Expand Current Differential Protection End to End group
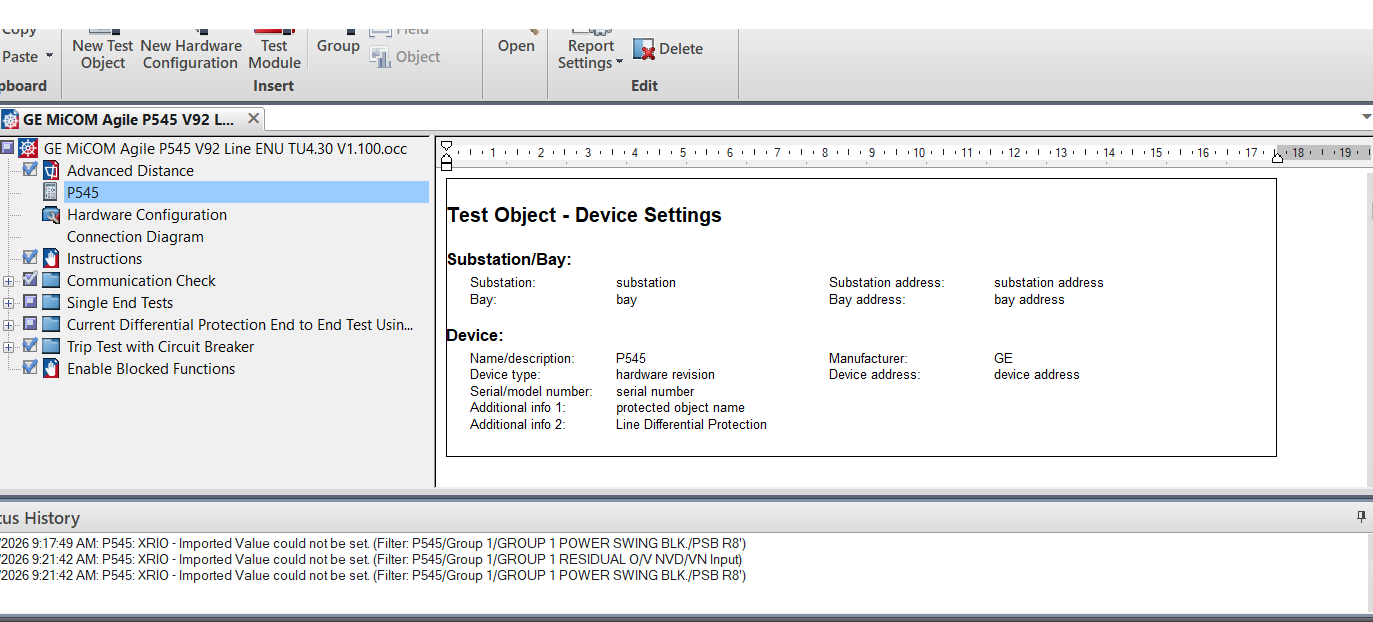Image resolution: width=1373 pixels, height=622 pixels. (9, 325)
